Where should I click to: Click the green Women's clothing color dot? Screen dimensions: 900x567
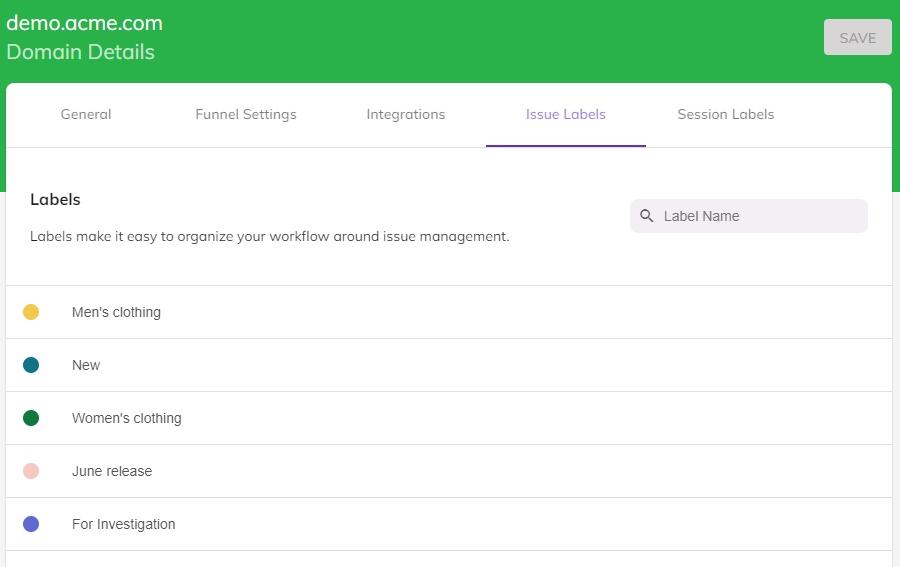[31, 418]
